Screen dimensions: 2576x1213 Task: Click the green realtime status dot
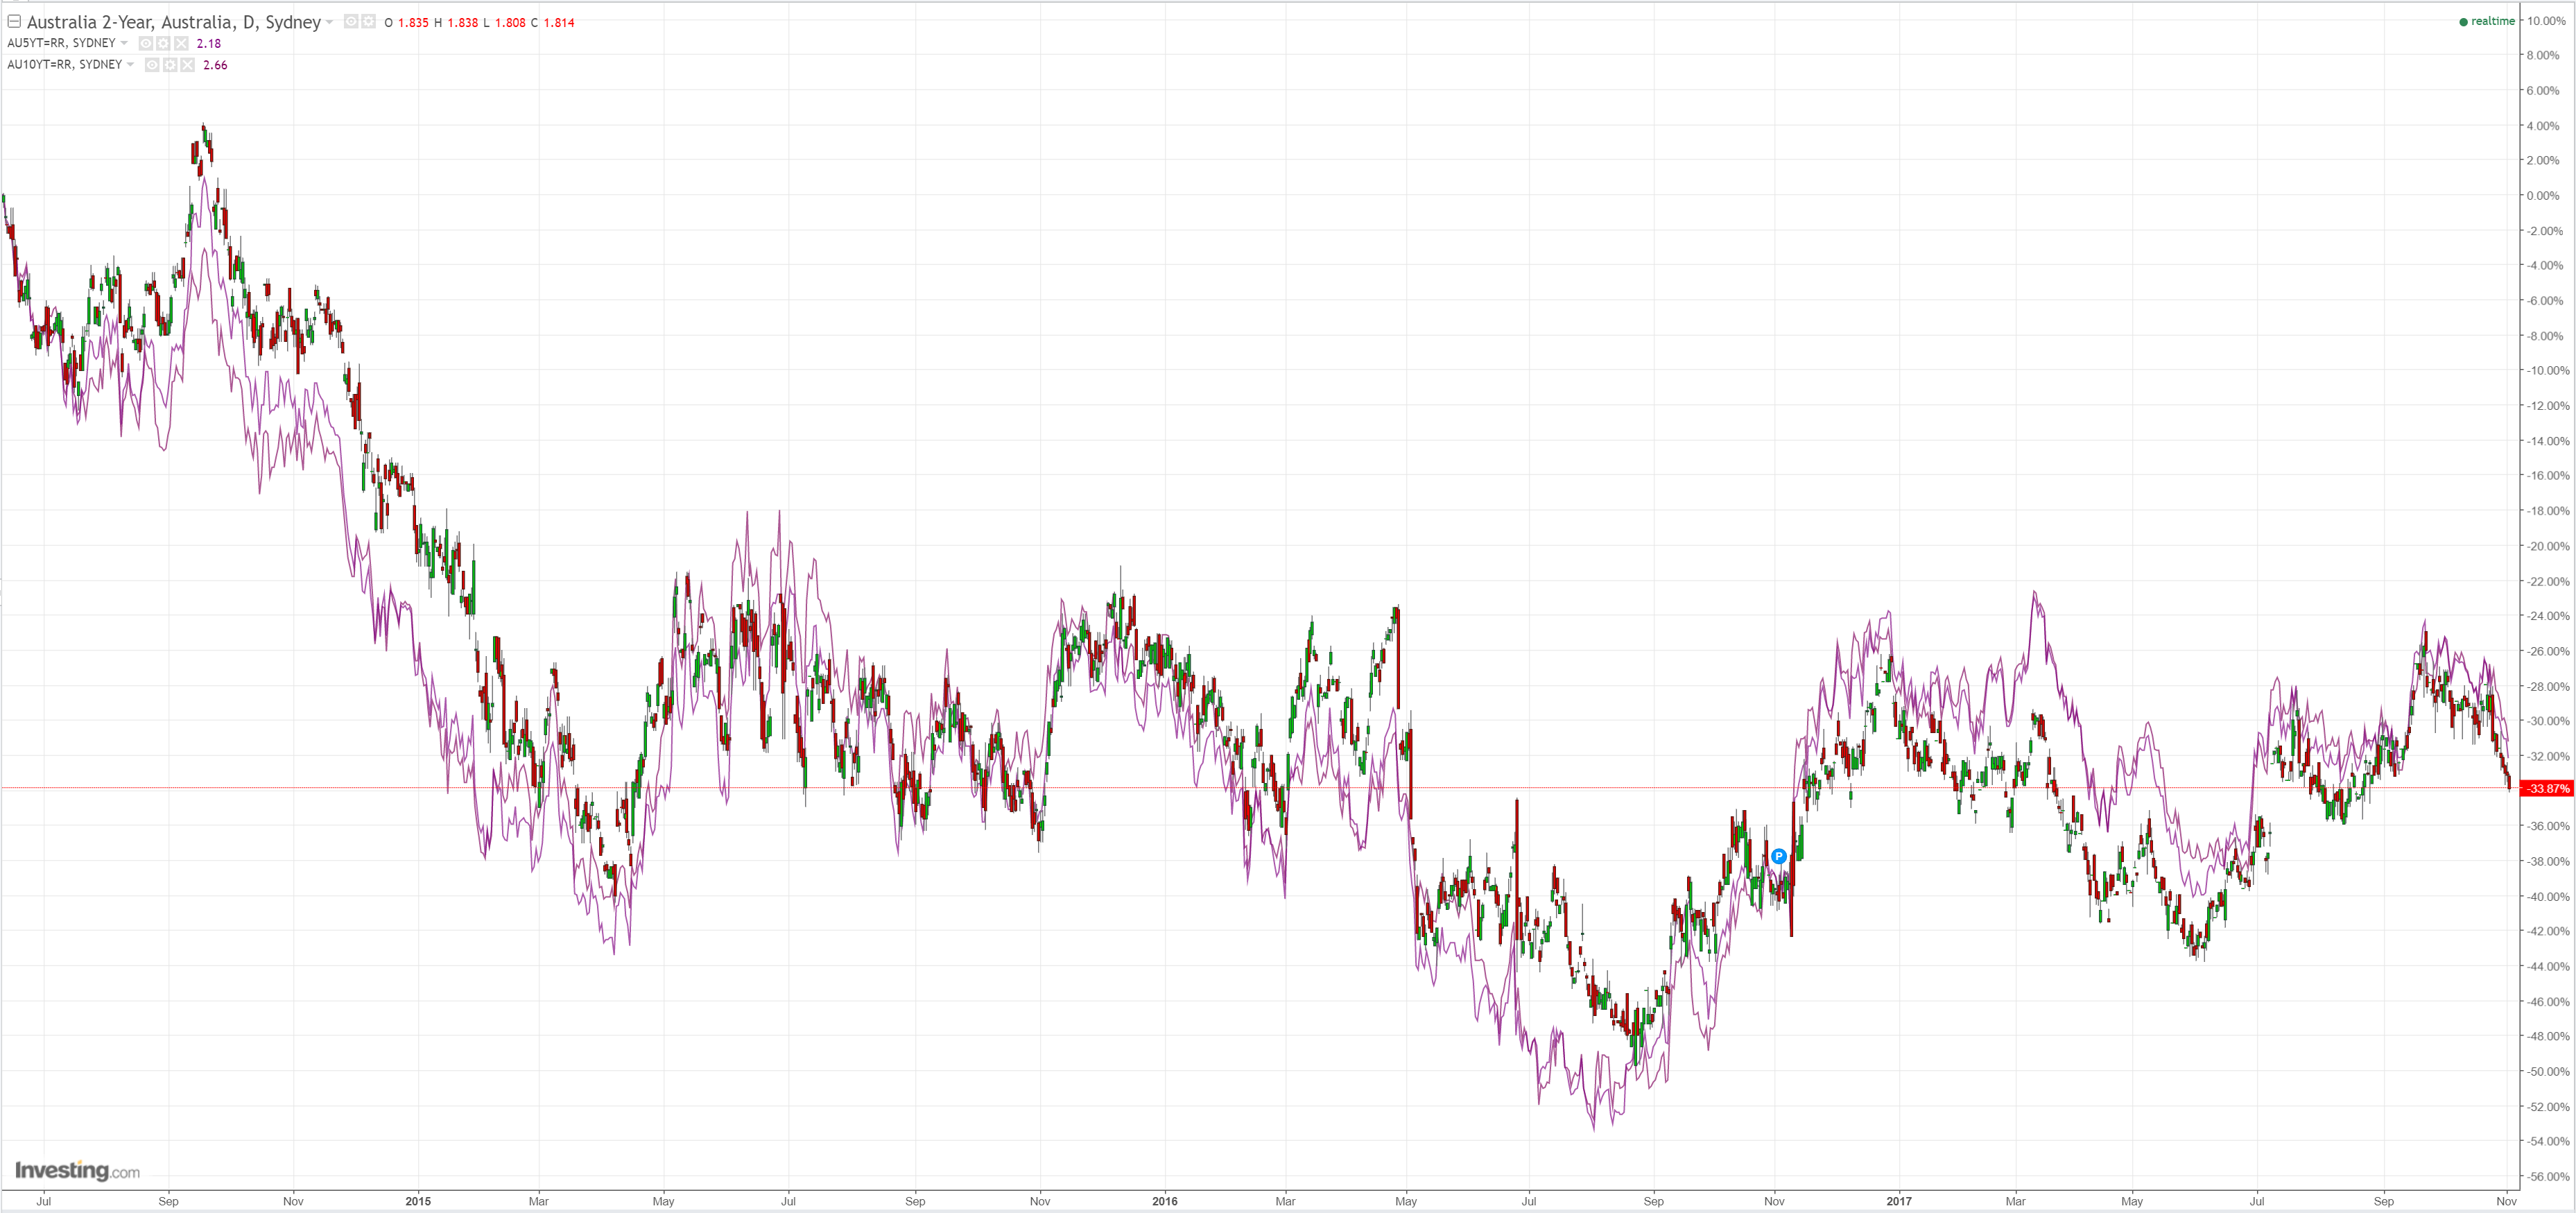click(x=2463, y=22)
